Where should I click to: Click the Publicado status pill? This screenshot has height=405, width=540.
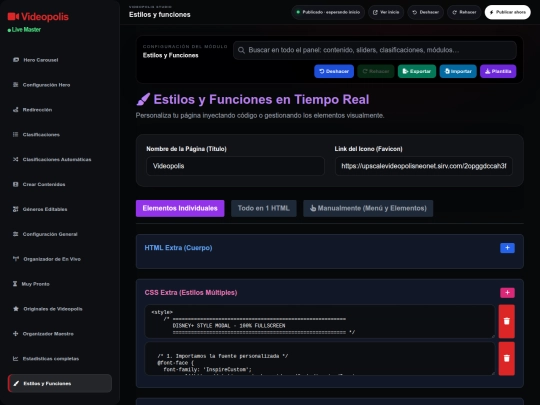pos(328,12)
